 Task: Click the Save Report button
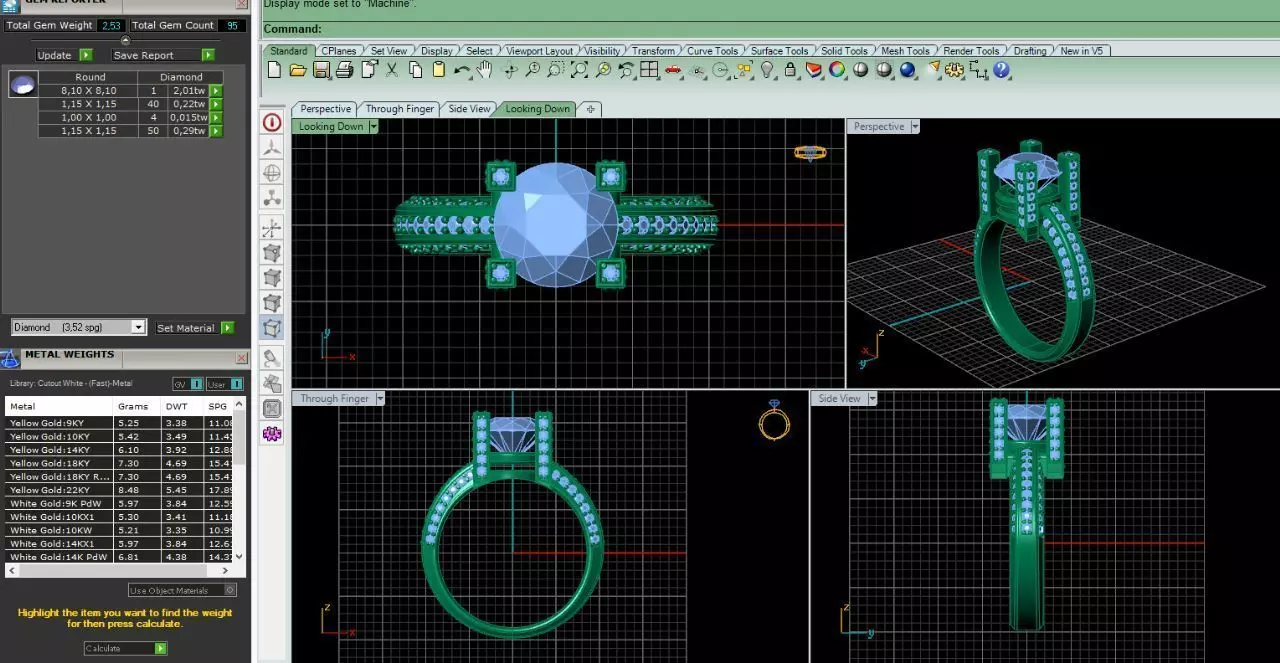[163, 55]
